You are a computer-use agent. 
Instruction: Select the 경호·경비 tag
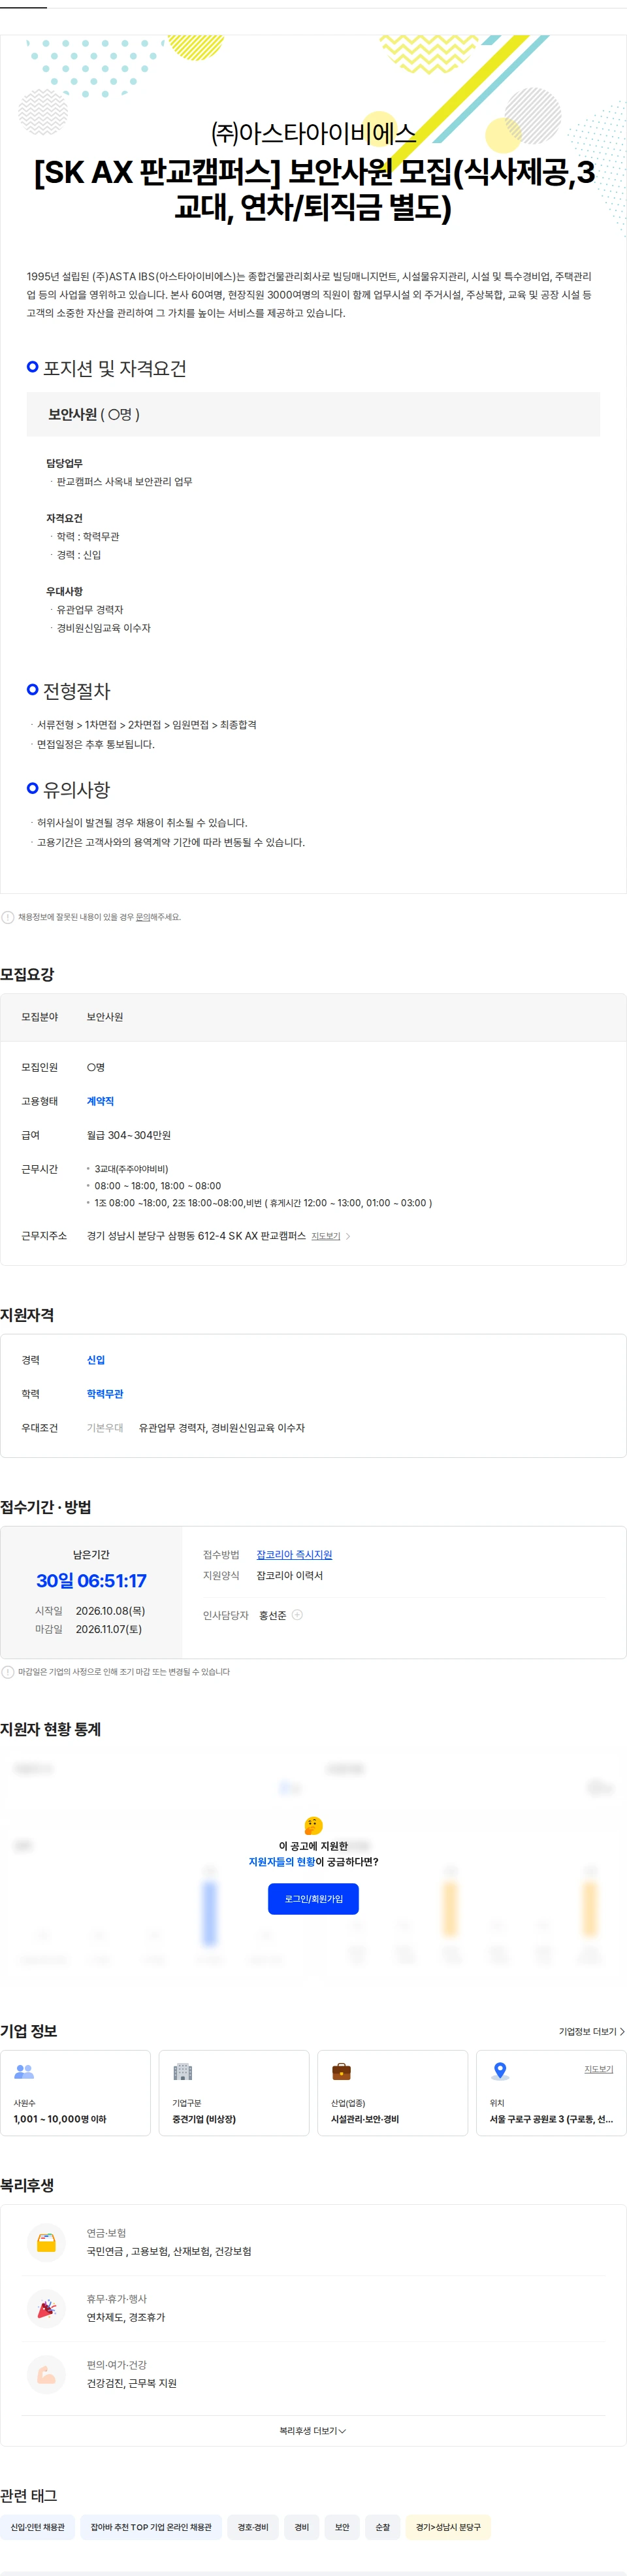(x=253, y=2527)
